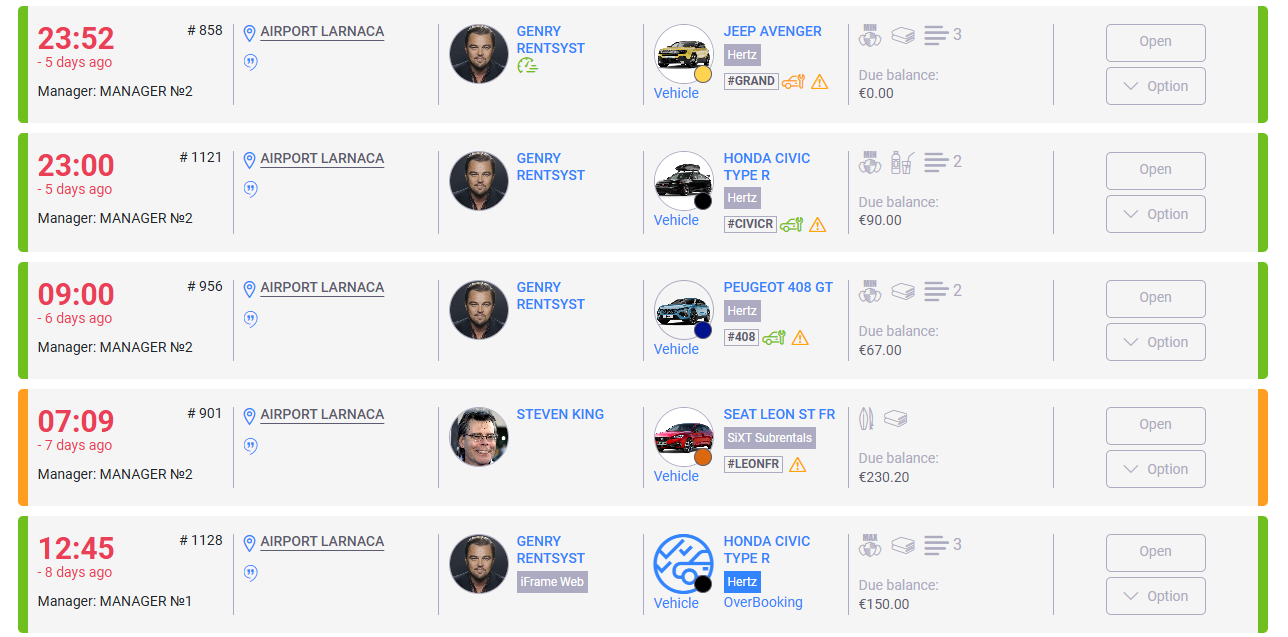
Task: Open booking #1121 with the Open button
Action: [1155, 170]
